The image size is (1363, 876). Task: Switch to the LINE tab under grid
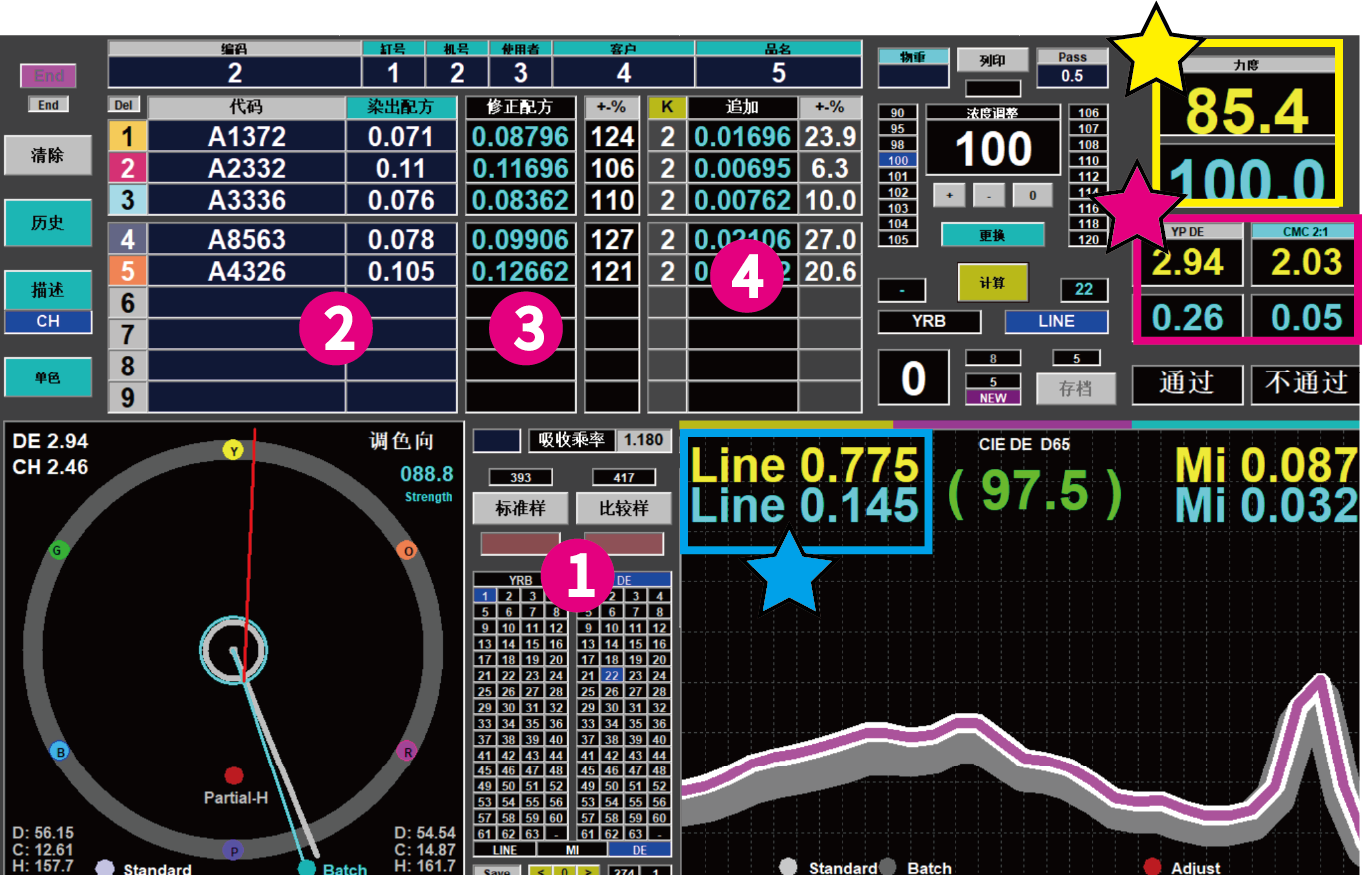(505, 849)
